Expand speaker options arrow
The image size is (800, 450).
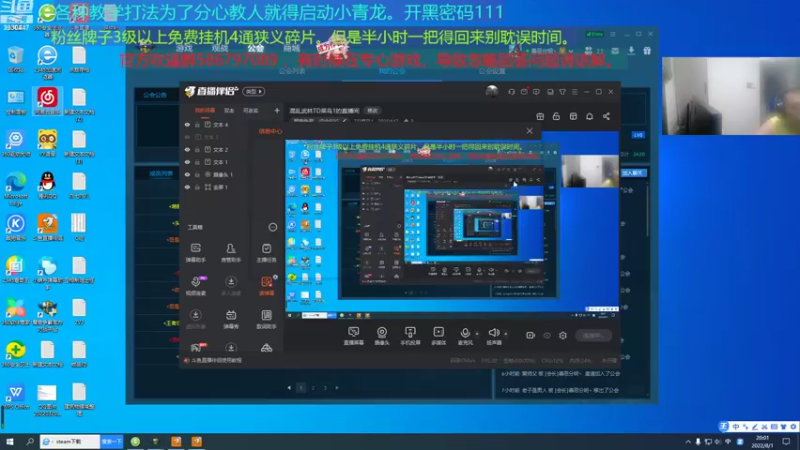click(506, 334)
